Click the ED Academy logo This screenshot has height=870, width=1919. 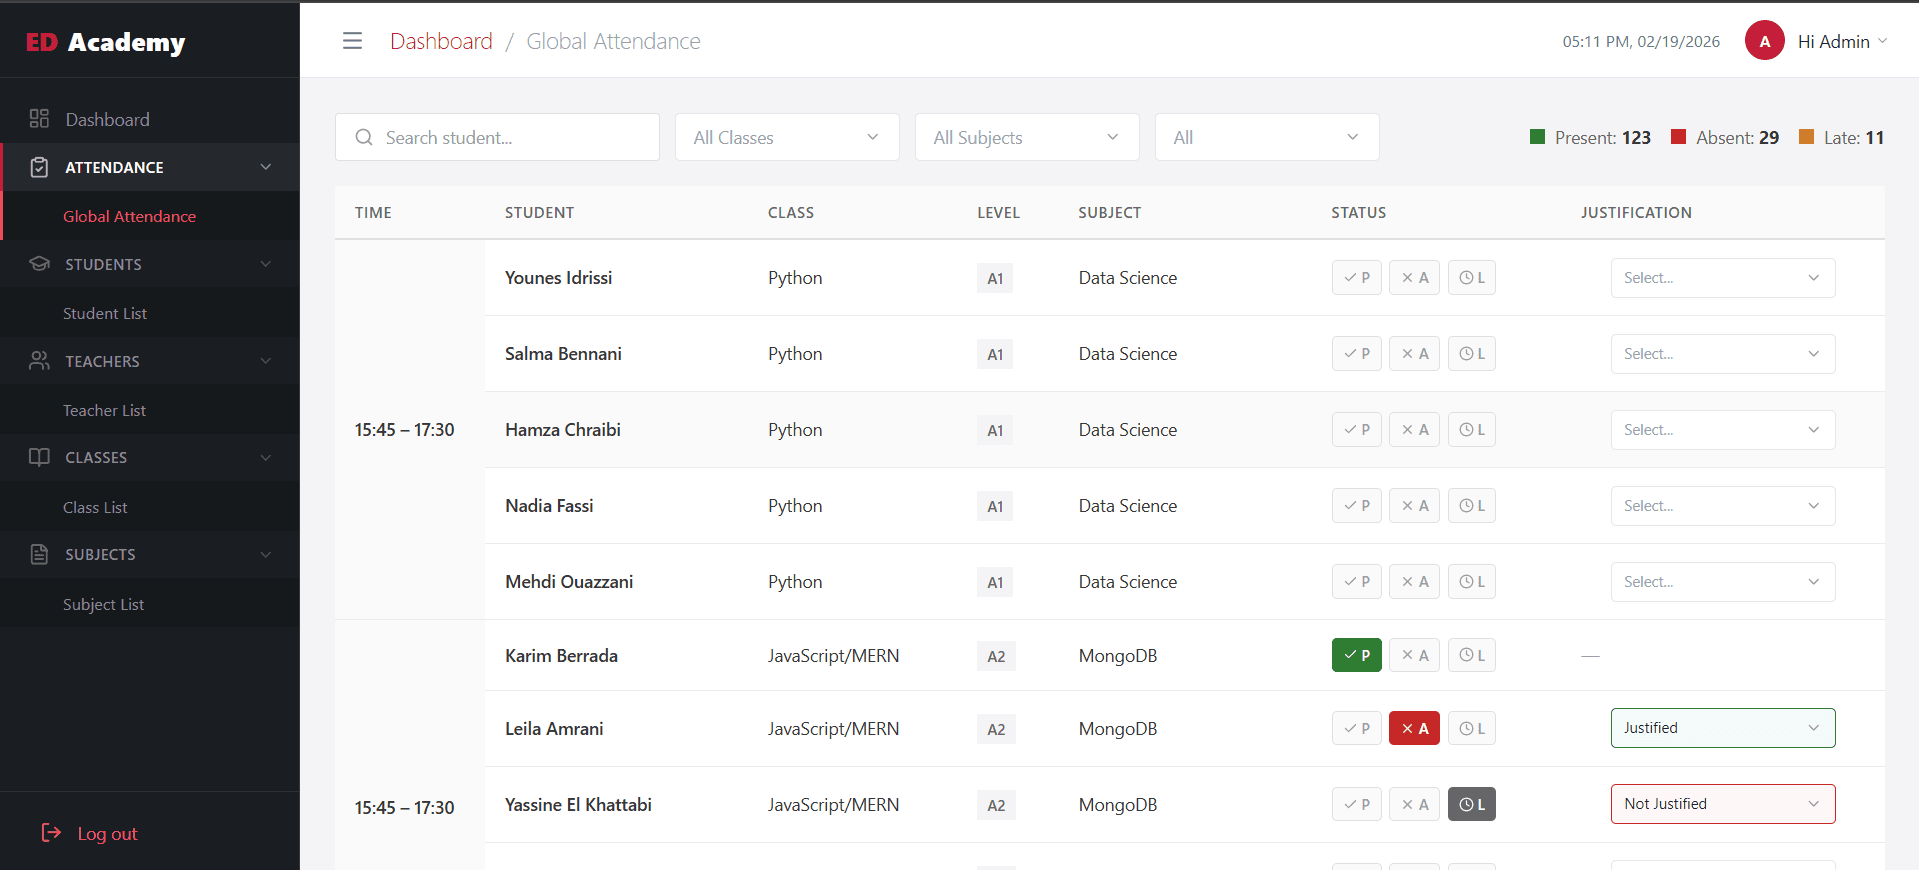pos(105,42)
